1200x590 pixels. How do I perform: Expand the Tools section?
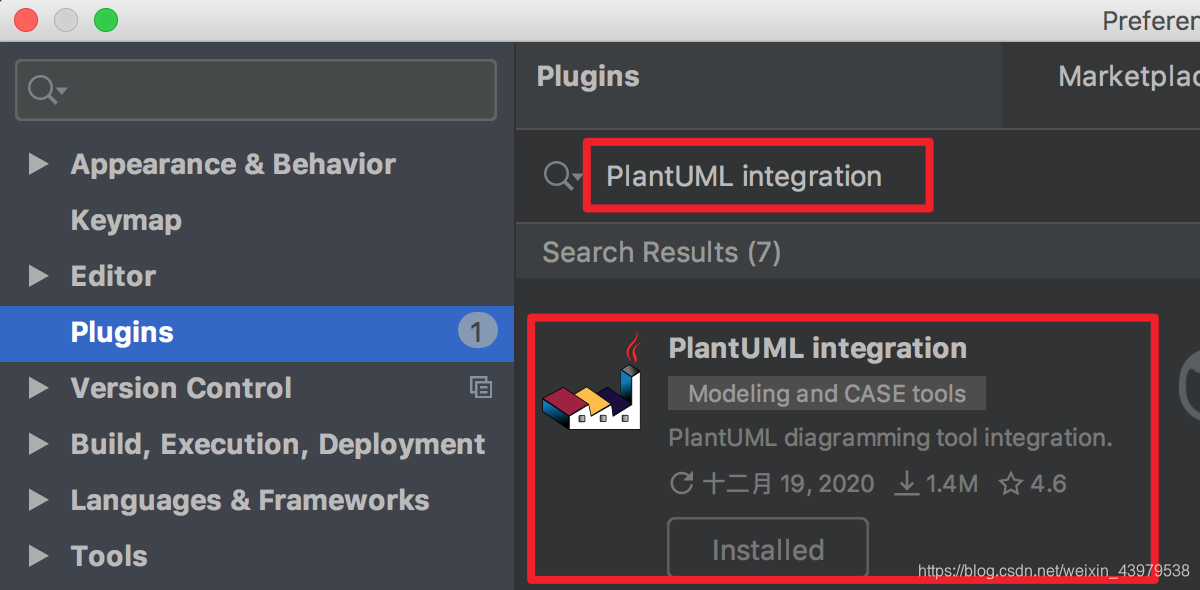(x=38, y=556)
